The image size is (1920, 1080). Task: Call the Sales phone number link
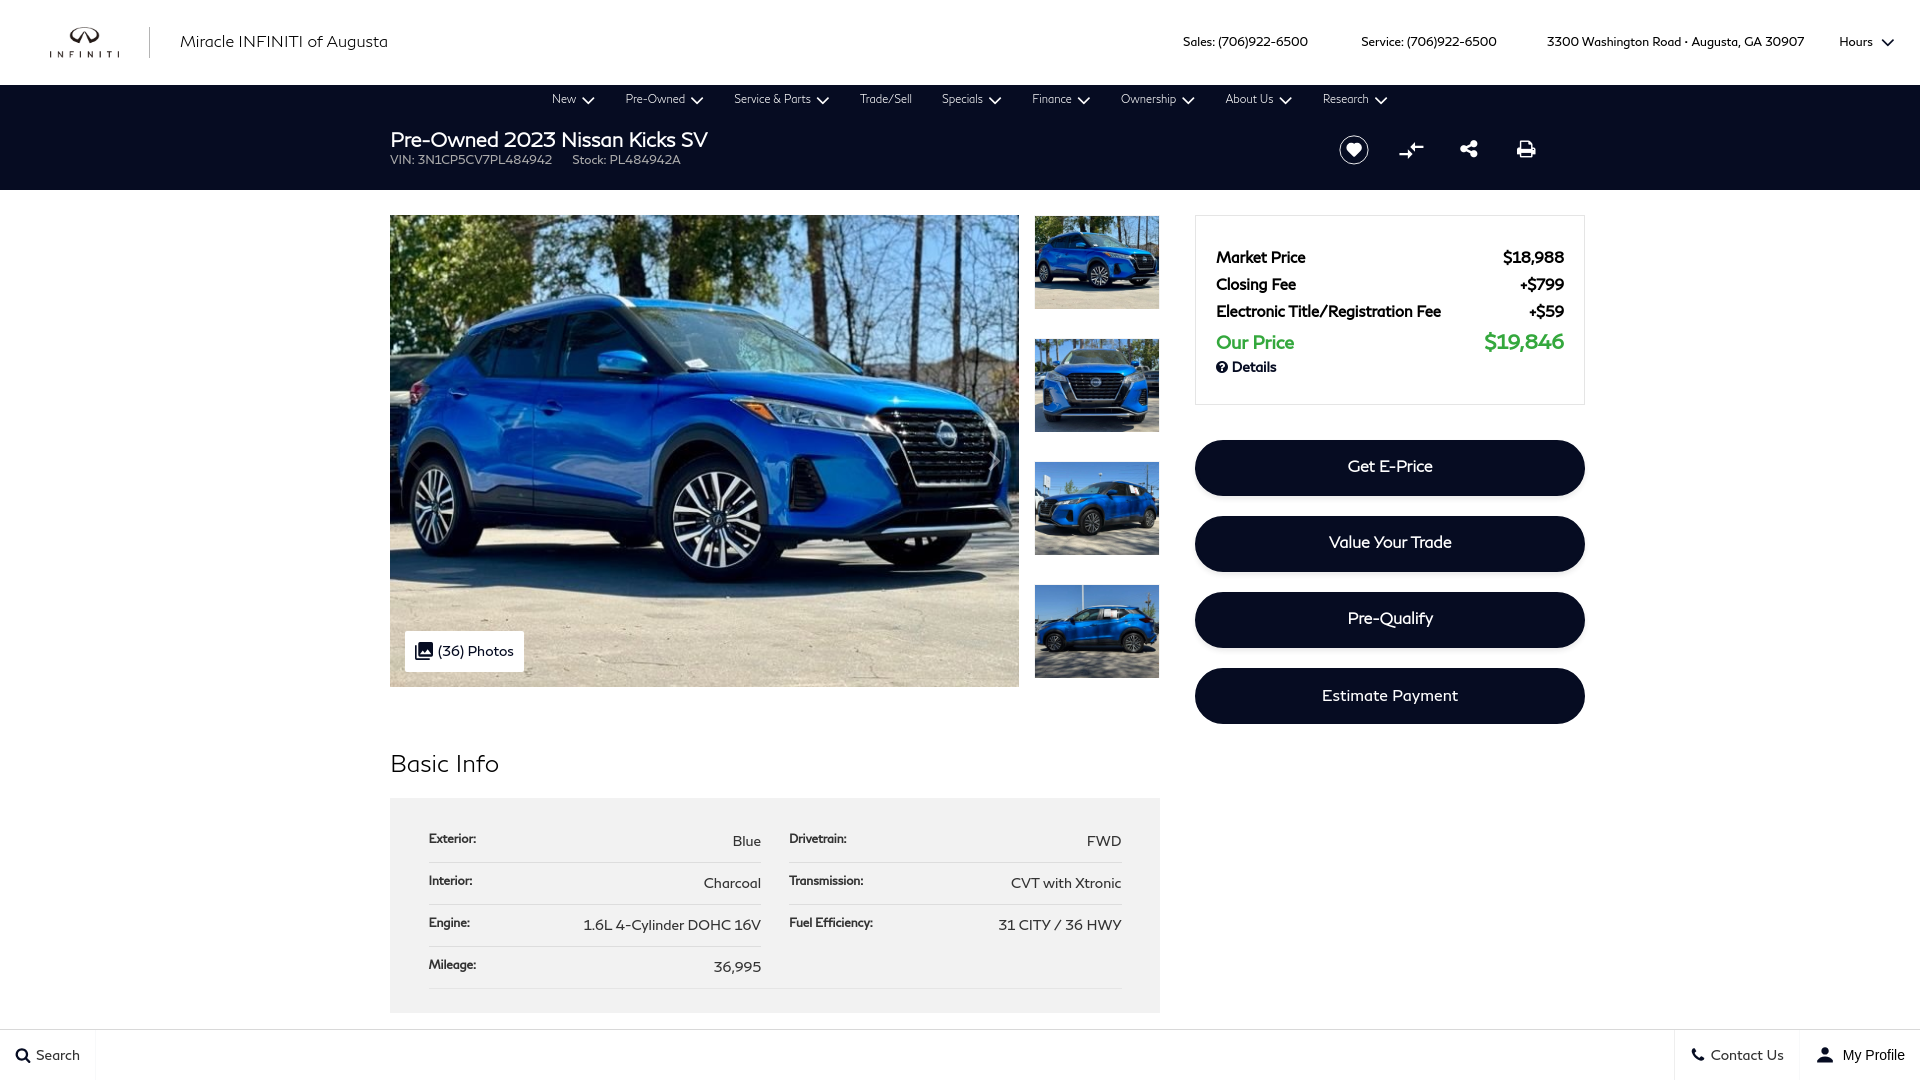pyautogui.click(x=1262, y=42)
